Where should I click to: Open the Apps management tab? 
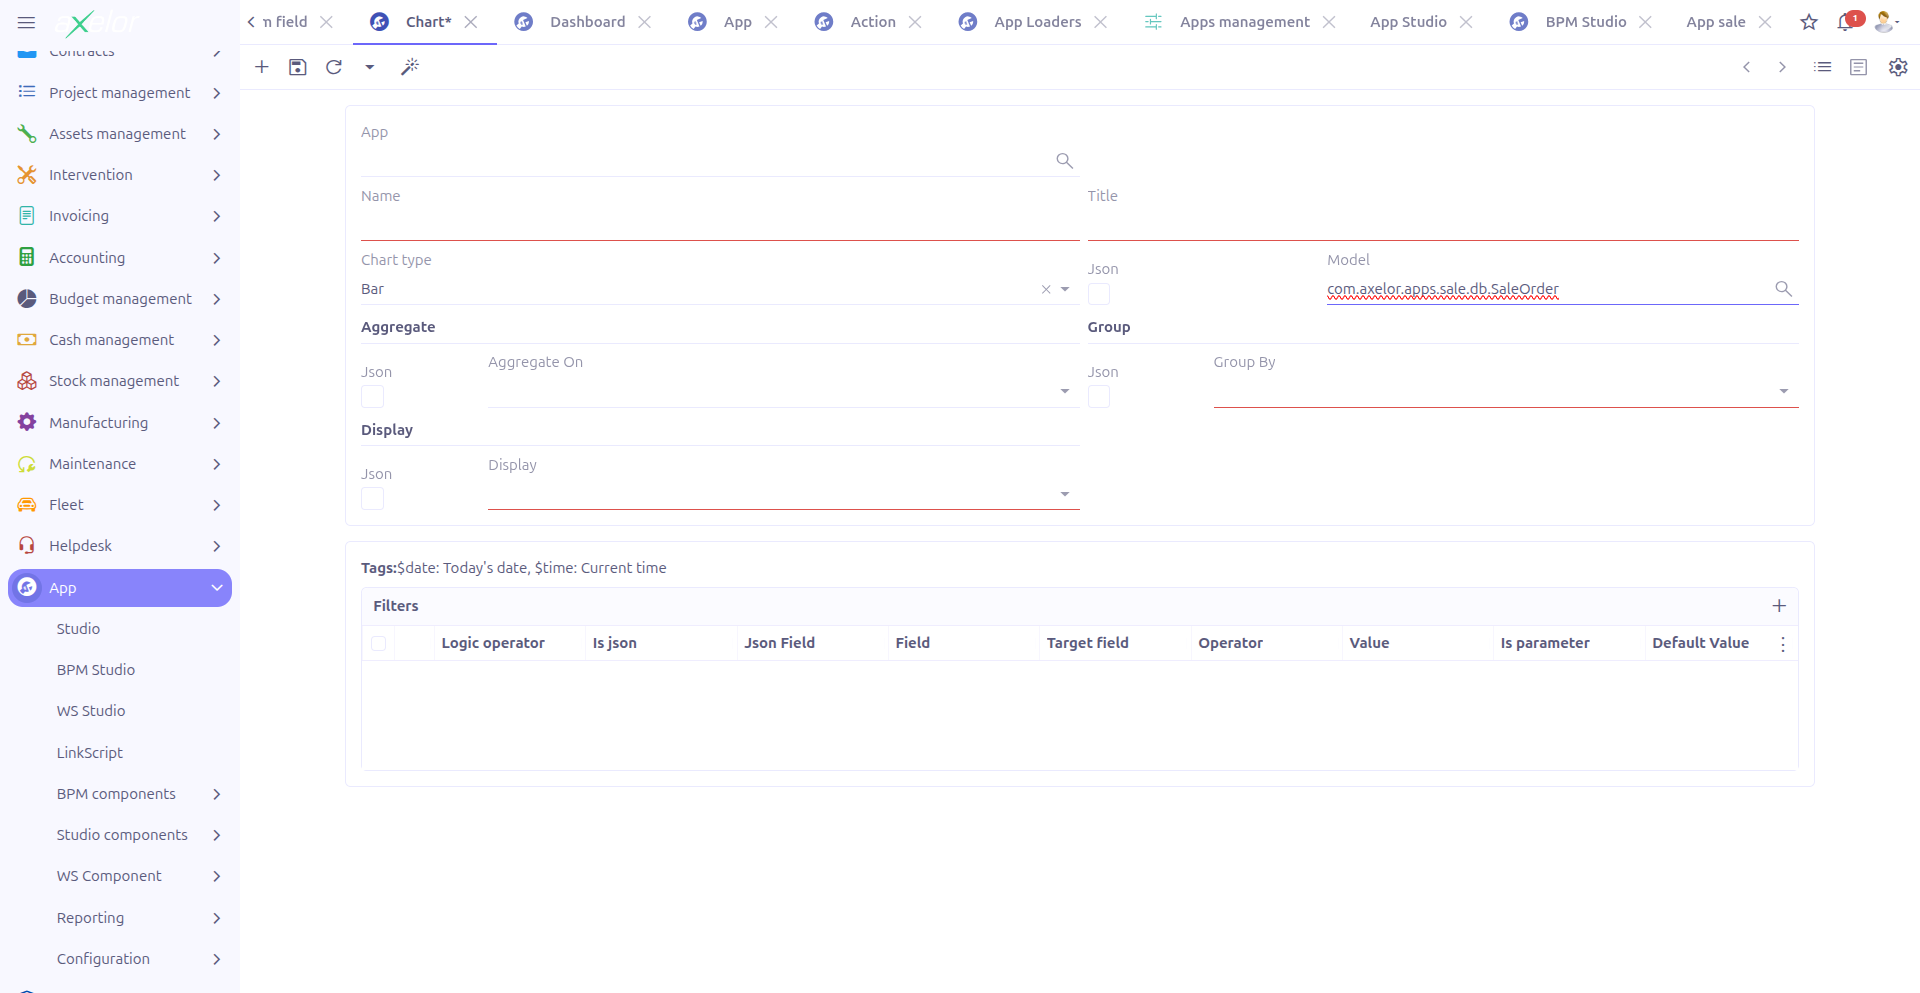[1243, 21]
